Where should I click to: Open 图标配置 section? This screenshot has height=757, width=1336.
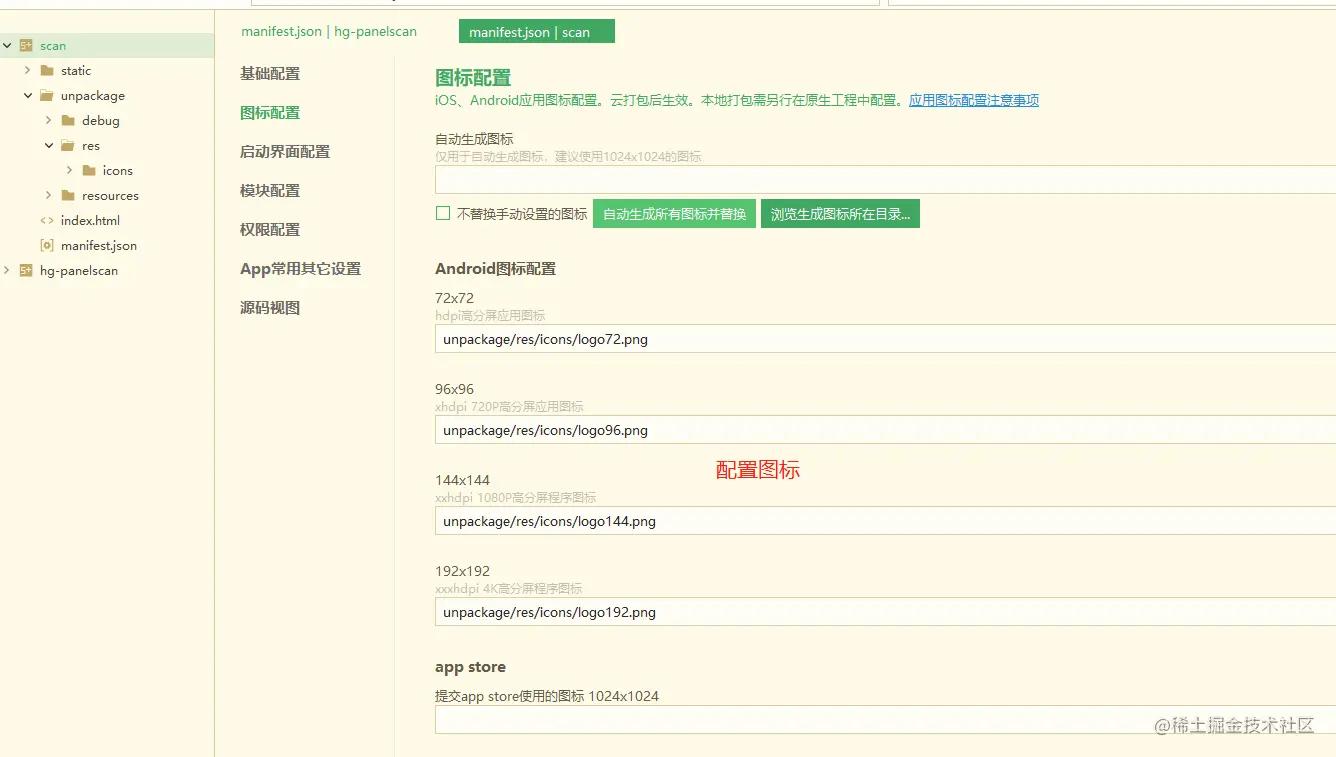(x=270, y=113)
